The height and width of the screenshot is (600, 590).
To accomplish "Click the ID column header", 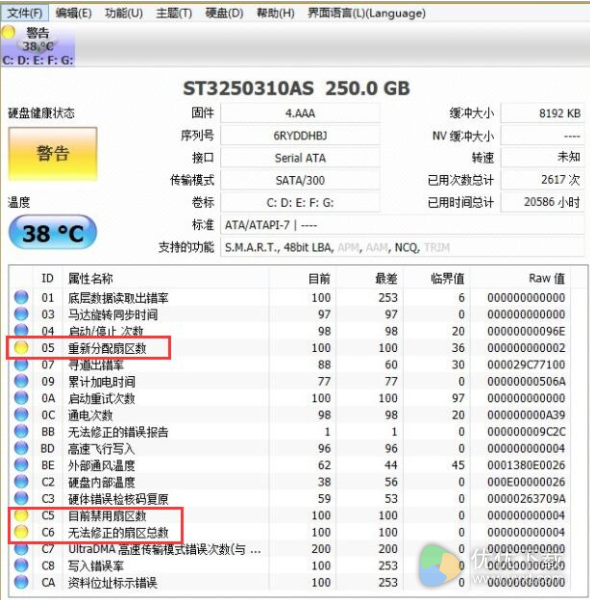I will 48,278.
